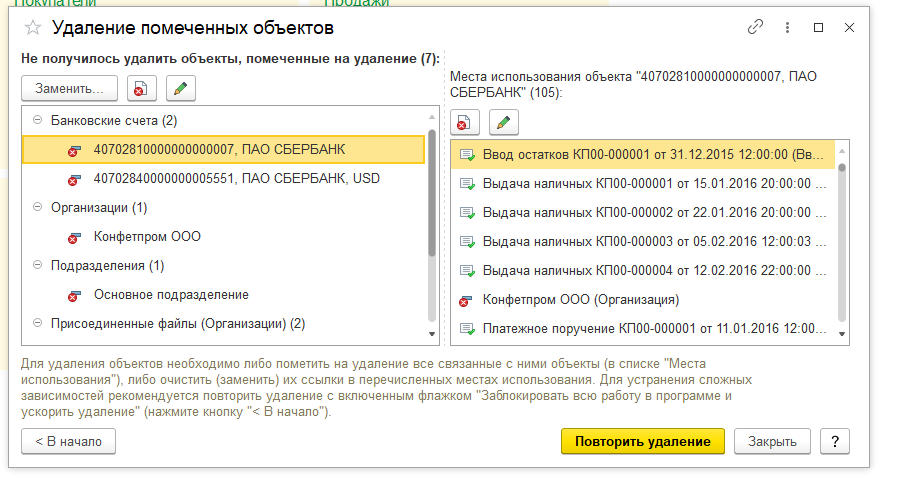Viewport: 899px width, 484px height.
Task: Click document icon of Платежное поручение КП00-000001
Action: pos(467,329)
